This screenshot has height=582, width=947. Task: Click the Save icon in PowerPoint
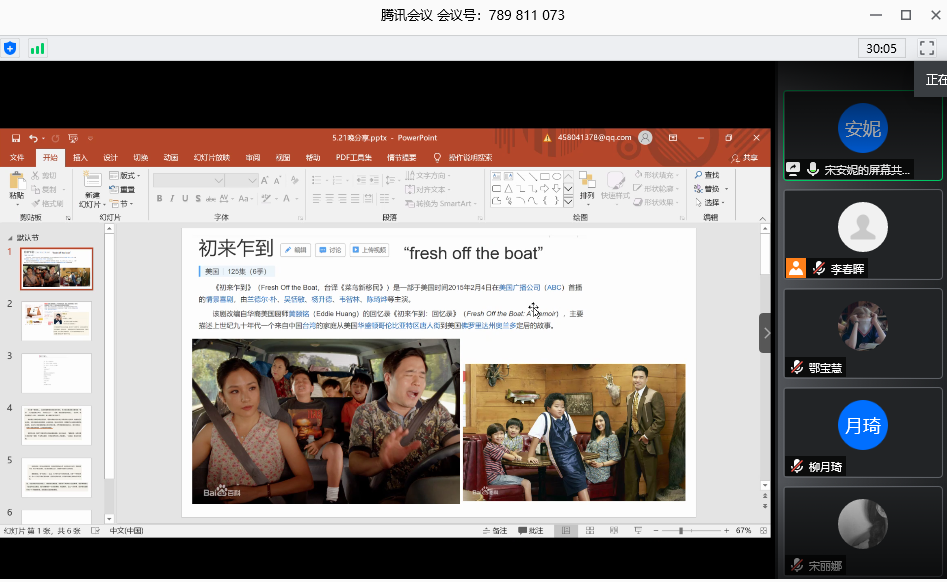[16, 138]
